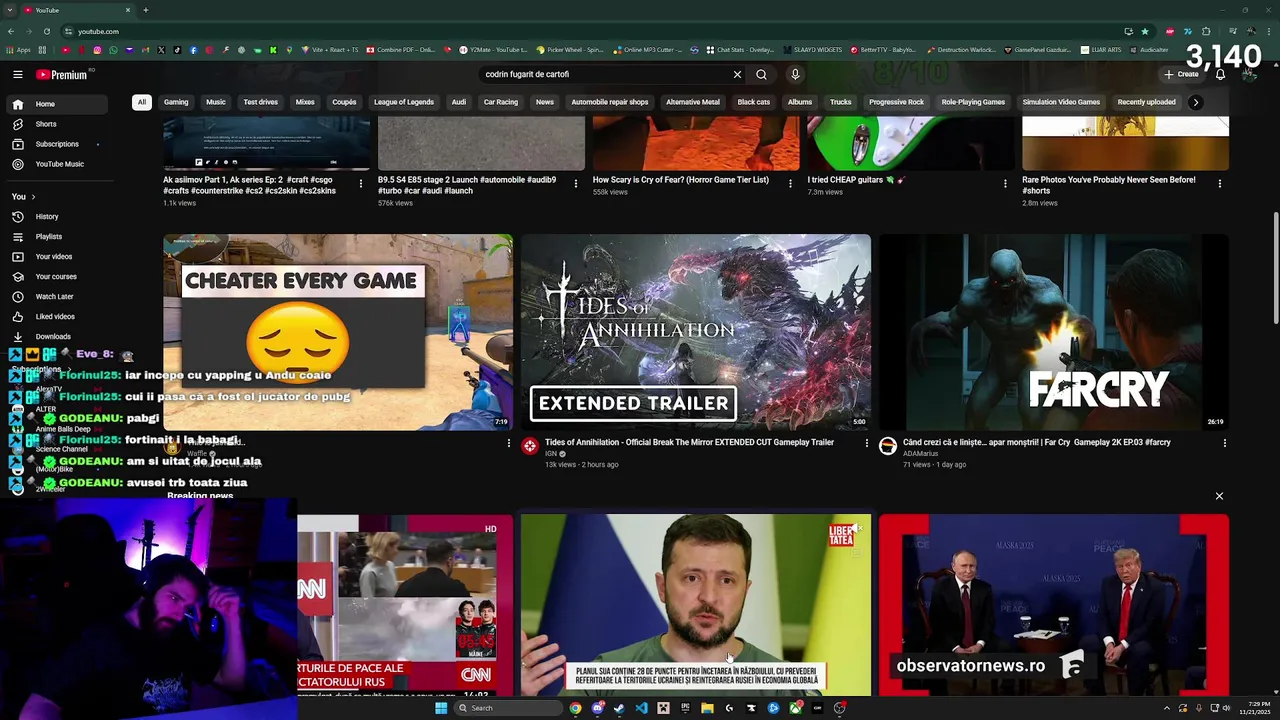This screenshot has height=720, width=1280.
Task: Open the Windows Start menu
Action: (441, 708)
